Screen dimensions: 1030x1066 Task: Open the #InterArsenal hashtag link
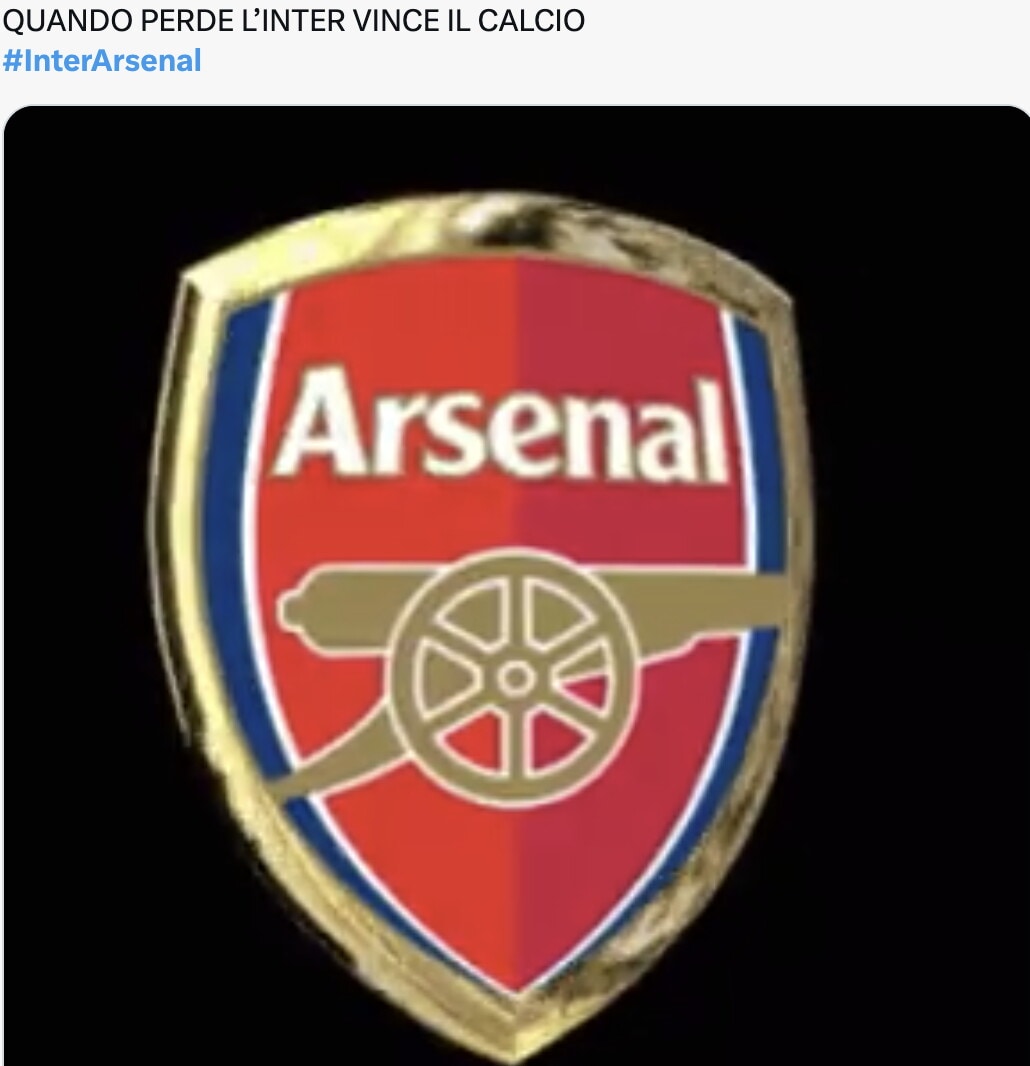point(102,60)
